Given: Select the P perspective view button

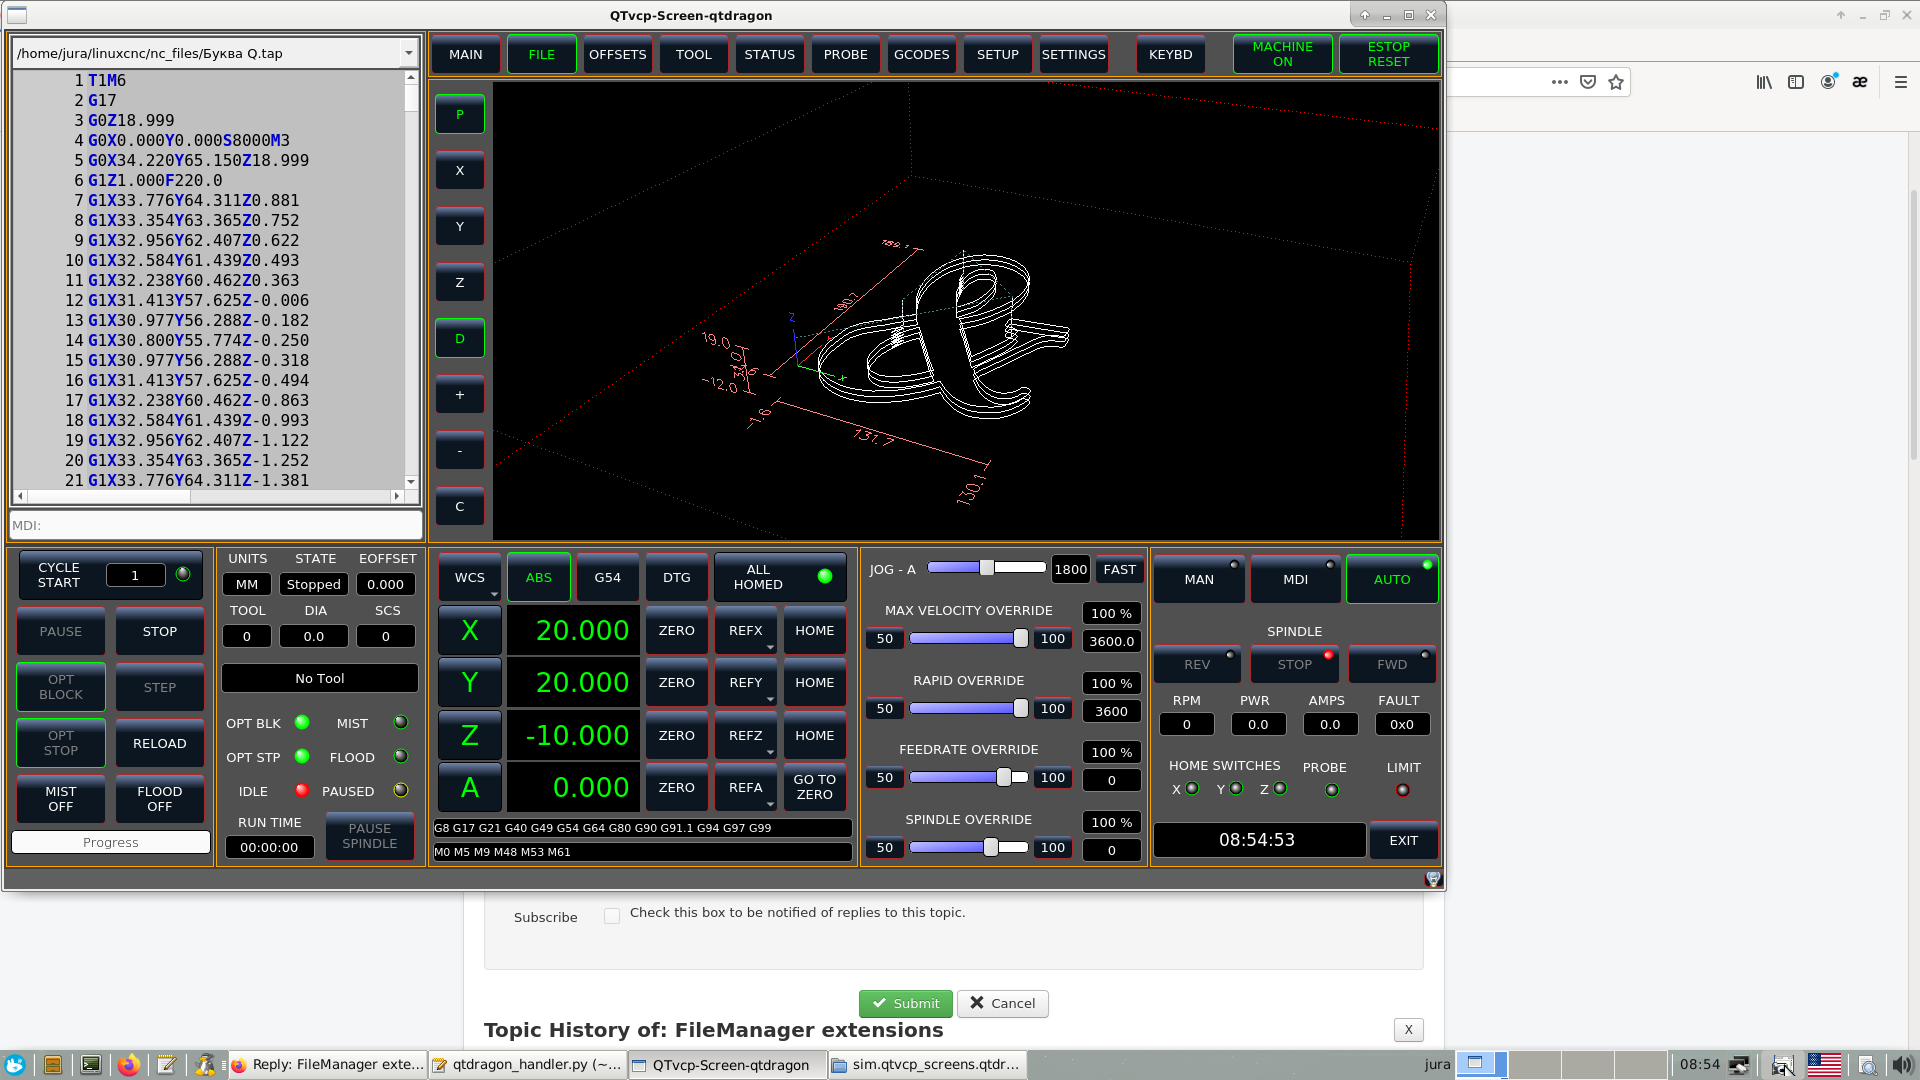Looking at the screenshot, I should click(x=460, y=115).
